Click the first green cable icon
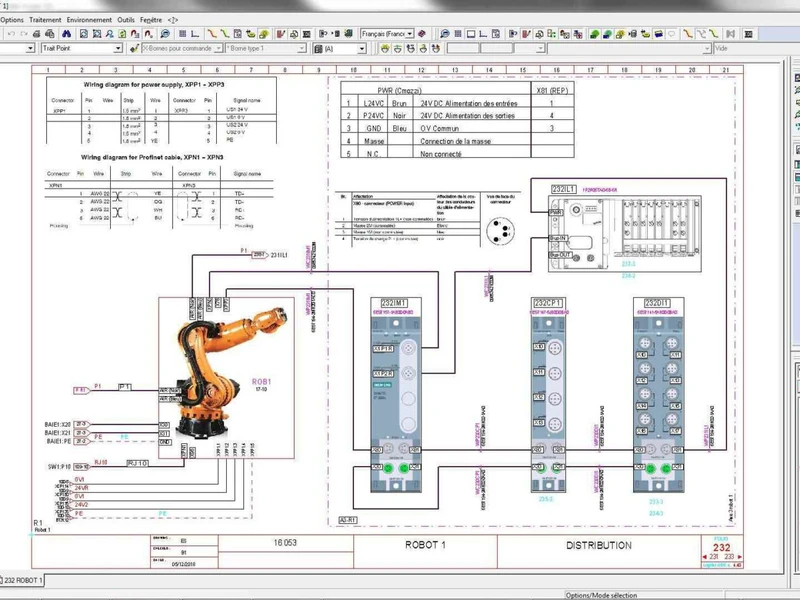The width and height of the screenshot is (800, 600). point(594,34)
